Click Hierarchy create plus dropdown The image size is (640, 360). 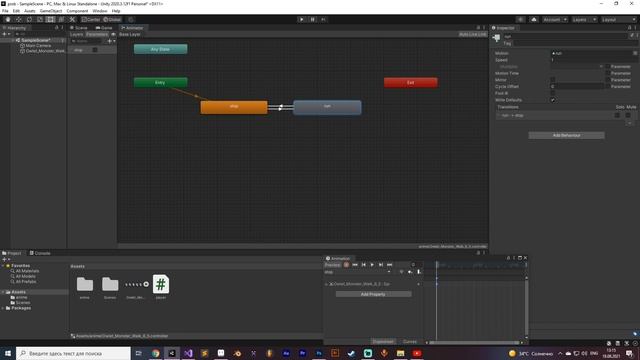pyautogui.click(x=6, y=34)
